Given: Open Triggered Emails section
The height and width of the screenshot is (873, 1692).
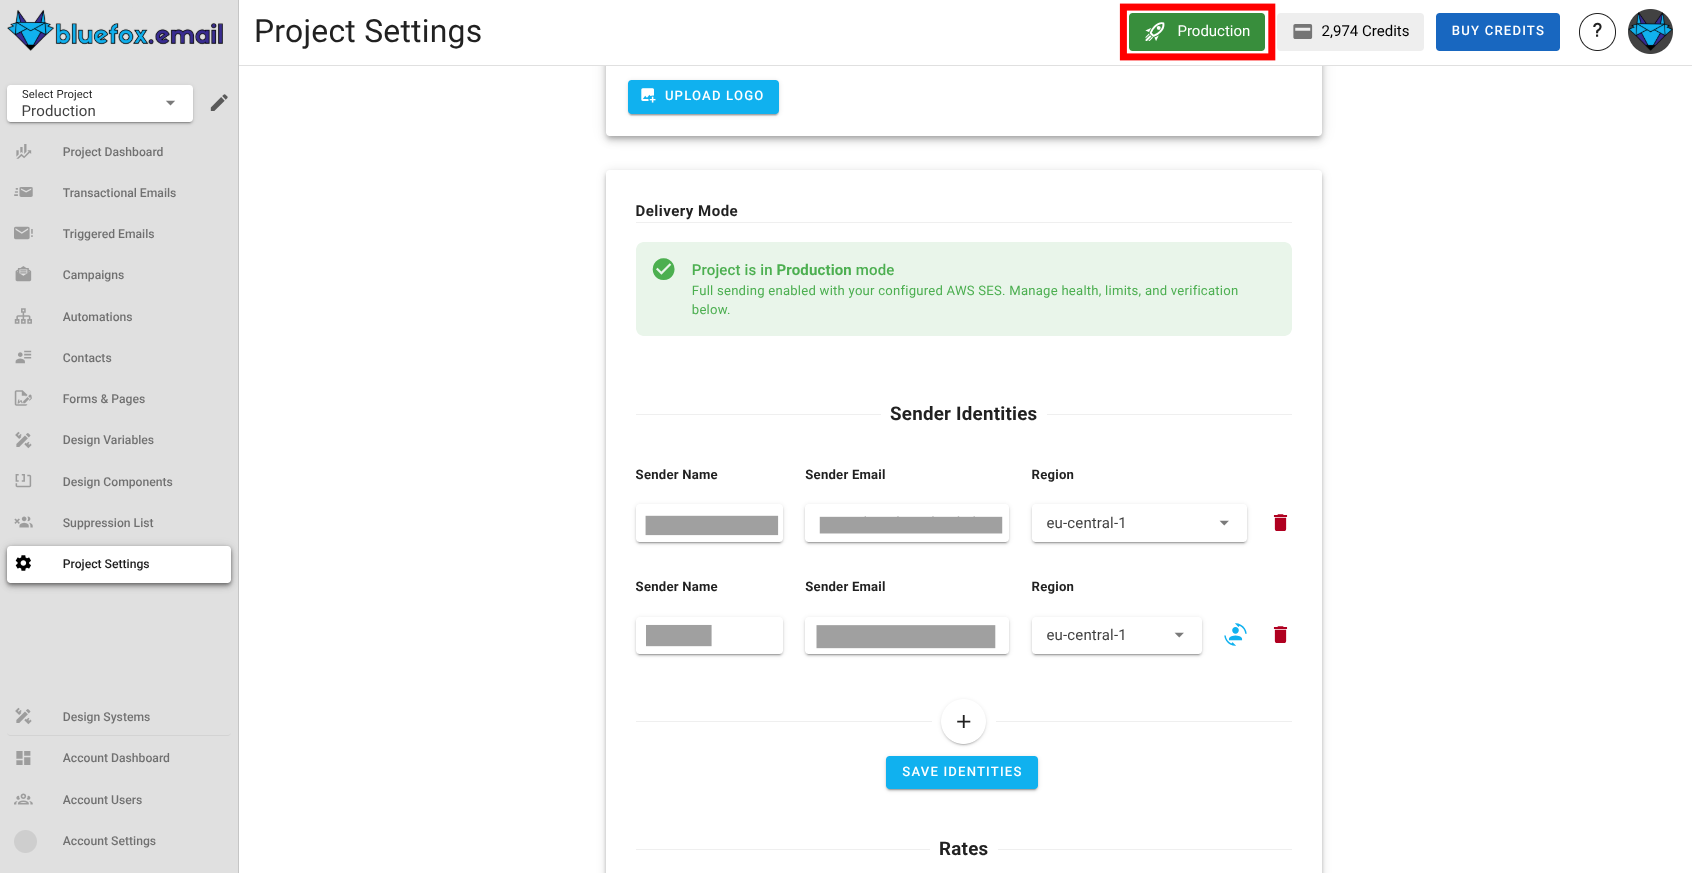Looking at the screenshot, I should 108,234.
